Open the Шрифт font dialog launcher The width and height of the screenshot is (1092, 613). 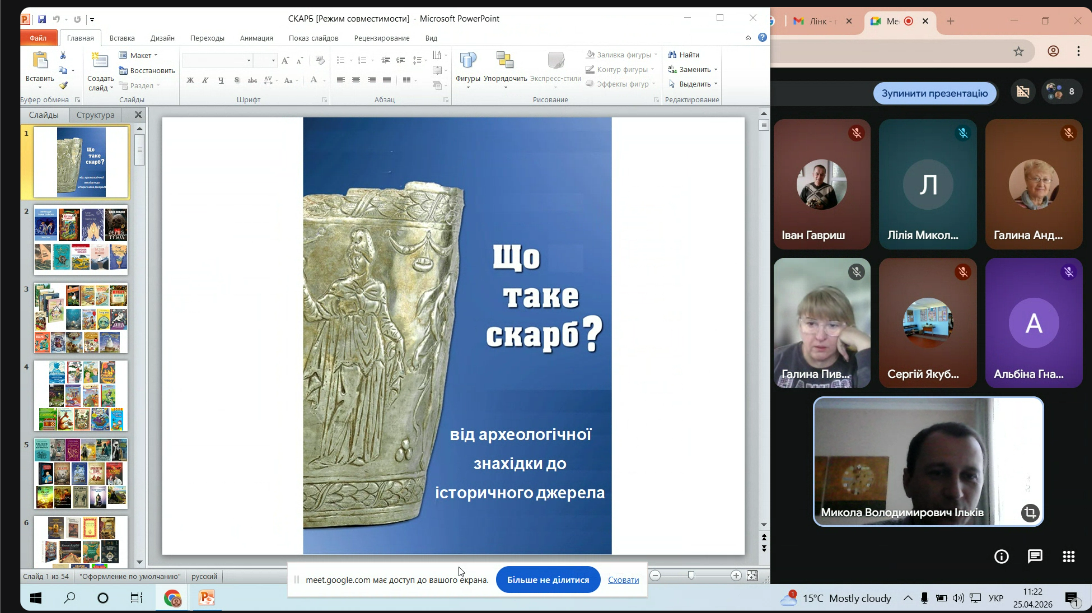(x=325, y=100)
